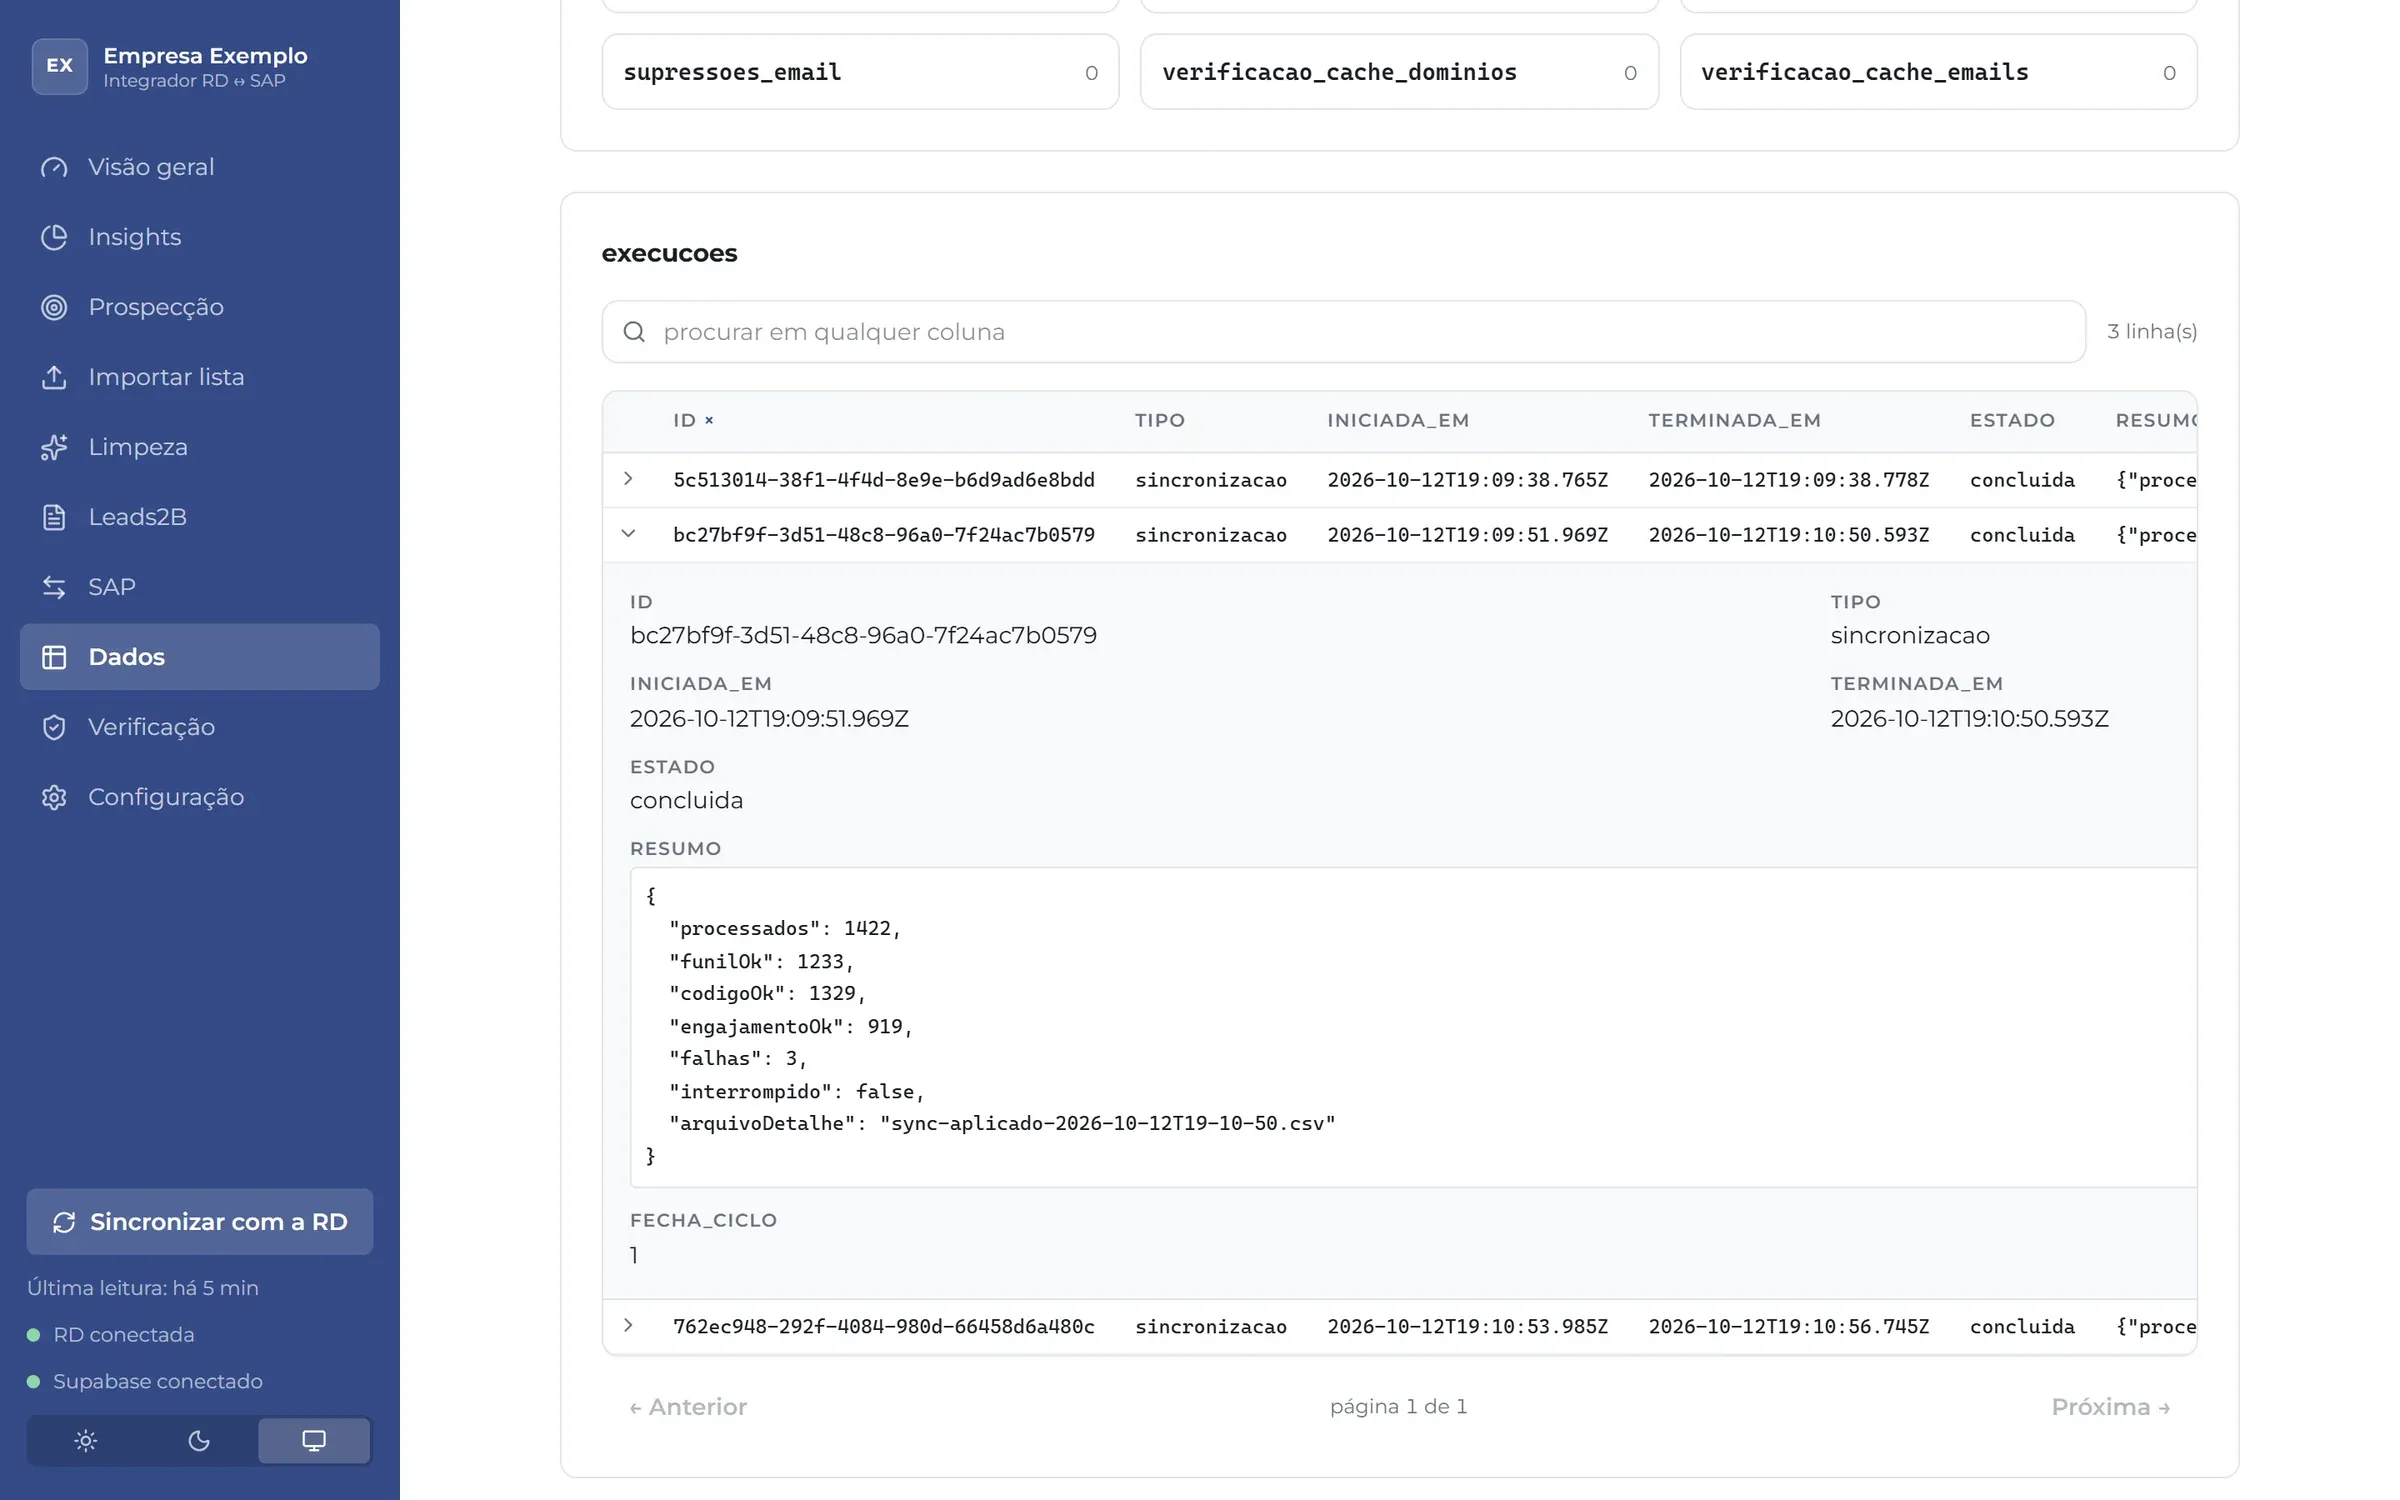Click the Leads2B document icon
Viewport: 2400px width, 1500px height.
[54, 517]
